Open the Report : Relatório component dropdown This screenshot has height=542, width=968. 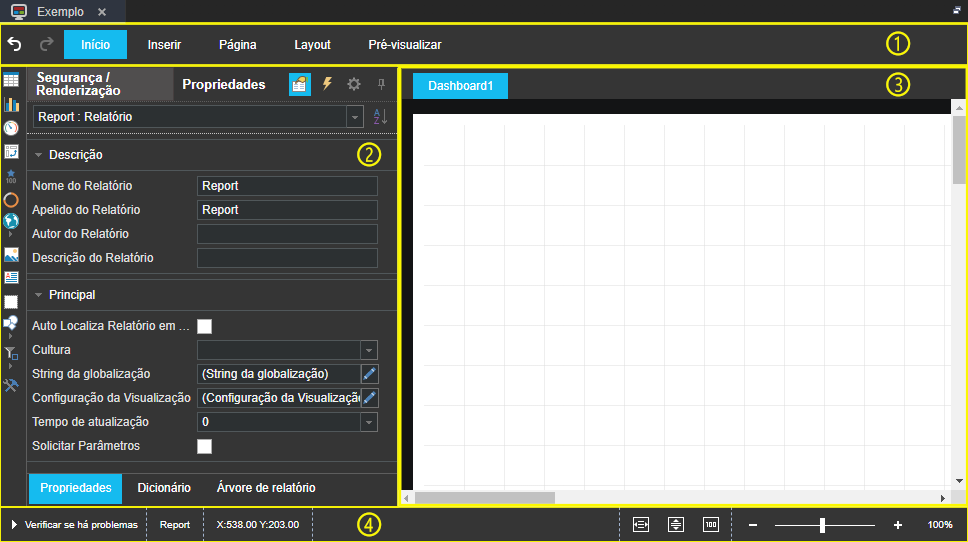click(355, 117)
